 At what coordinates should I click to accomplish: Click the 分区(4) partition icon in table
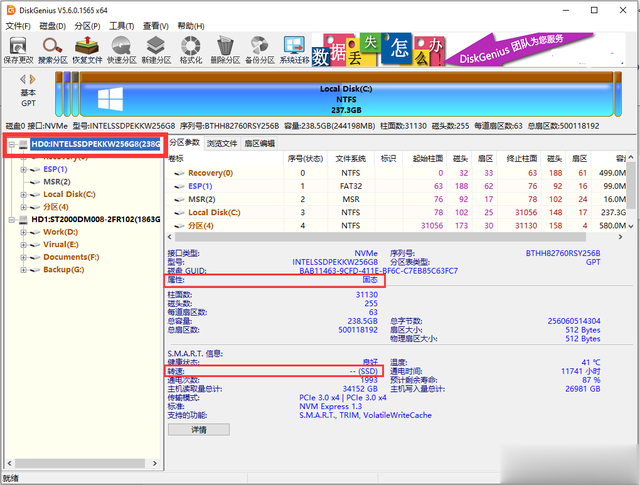(179, 226)
